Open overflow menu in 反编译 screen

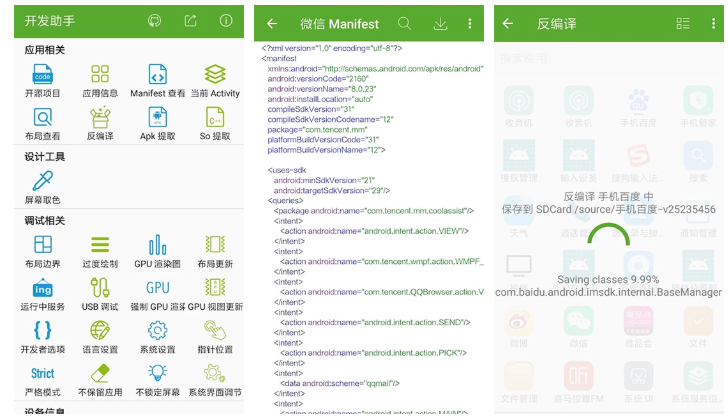point(714,24)
